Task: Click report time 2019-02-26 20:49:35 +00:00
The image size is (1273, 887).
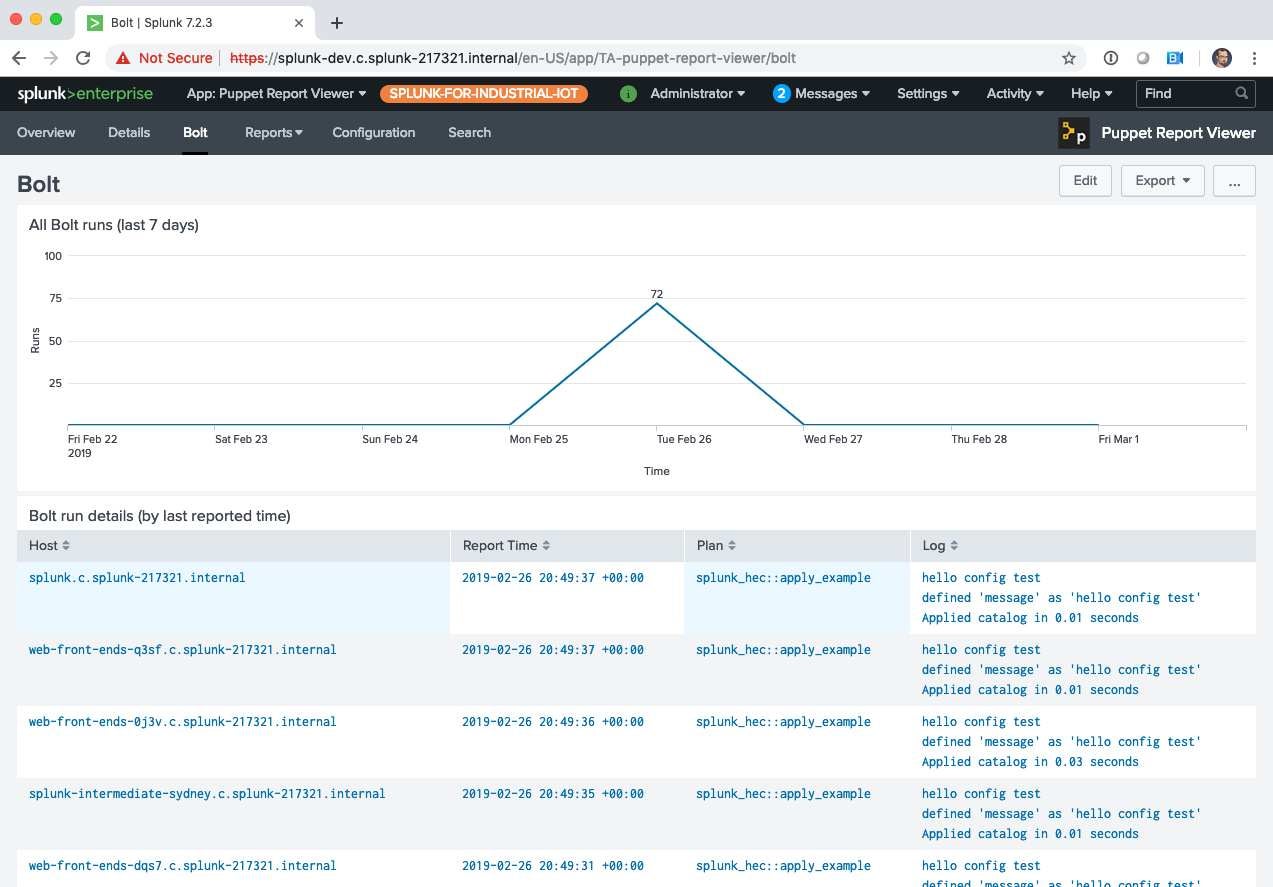Action: click(x=553, y=794)
